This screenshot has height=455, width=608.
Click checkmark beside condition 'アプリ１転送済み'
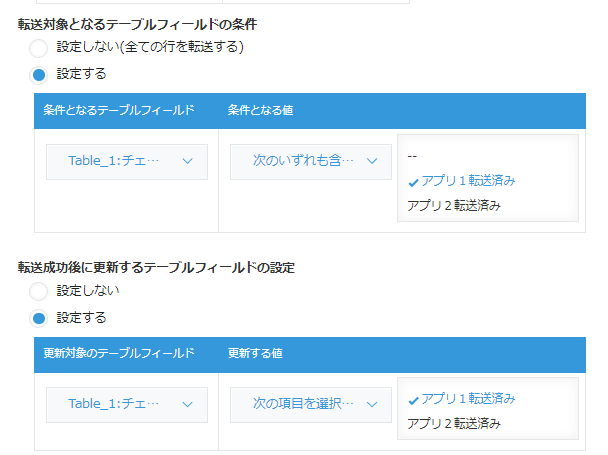click(413, 182)
